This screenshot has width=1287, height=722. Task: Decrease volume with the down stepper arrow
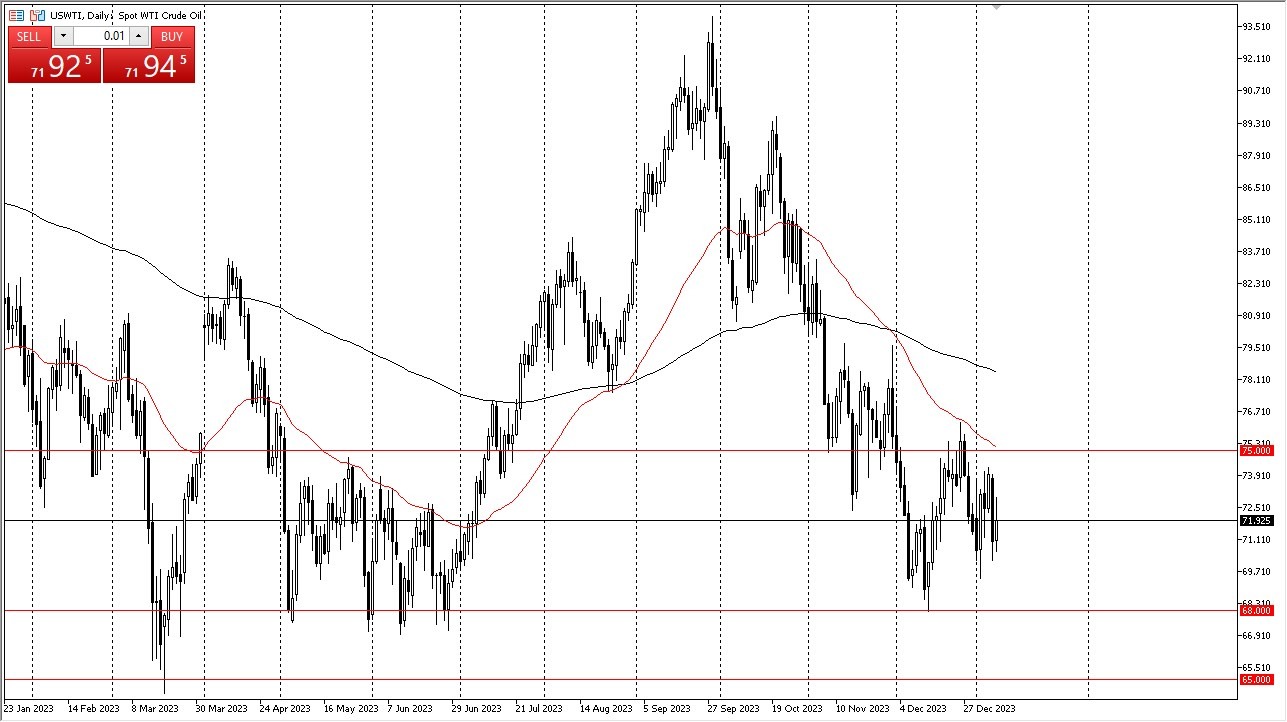coord(63,36)
